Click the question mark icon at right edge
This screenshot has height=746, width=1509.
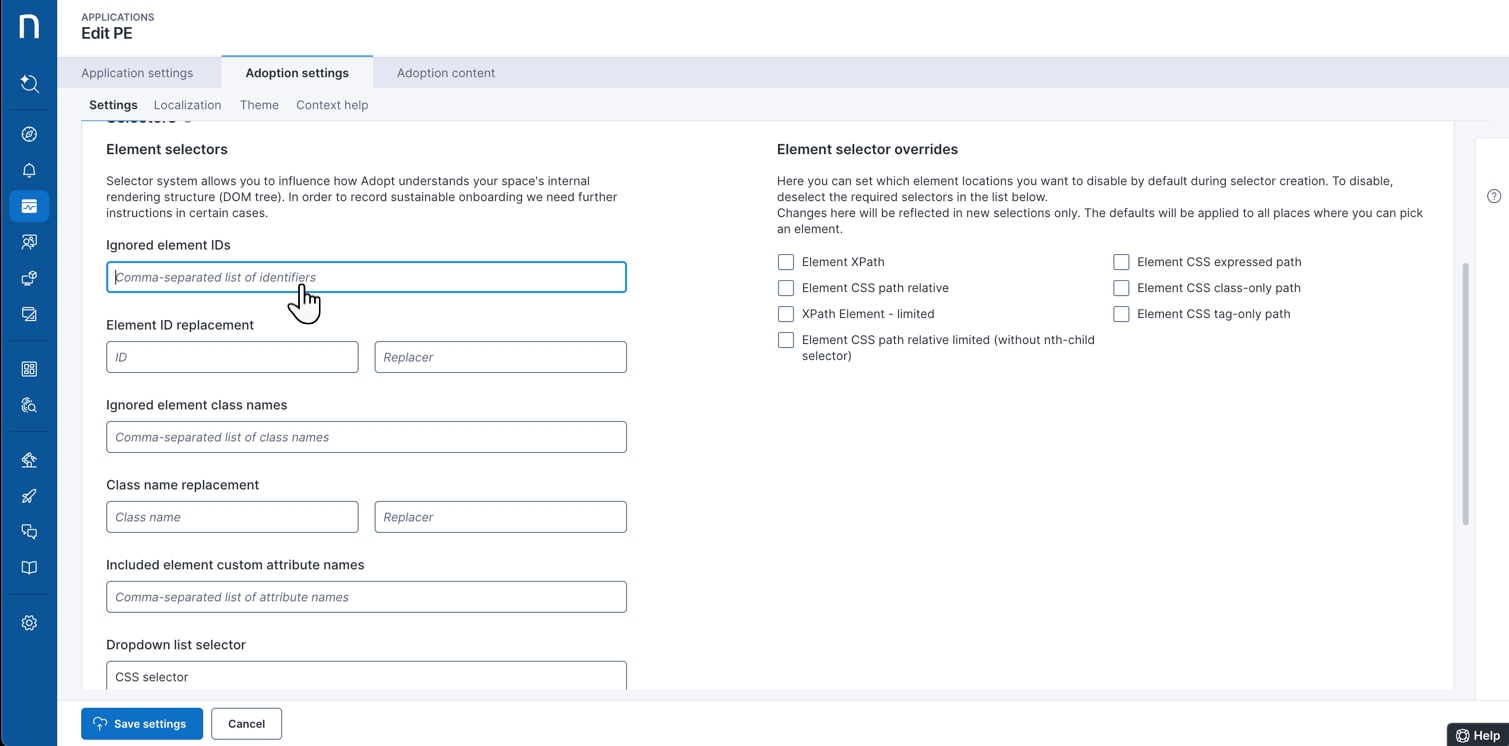[x=1493, y=196]
